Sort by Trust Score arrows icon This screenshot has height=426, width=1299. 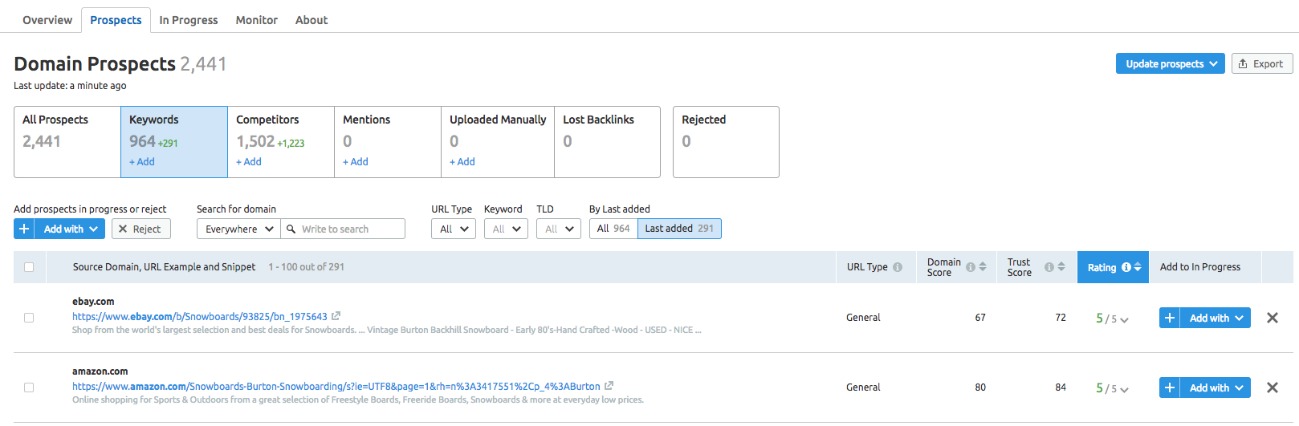pos(1063,267)
